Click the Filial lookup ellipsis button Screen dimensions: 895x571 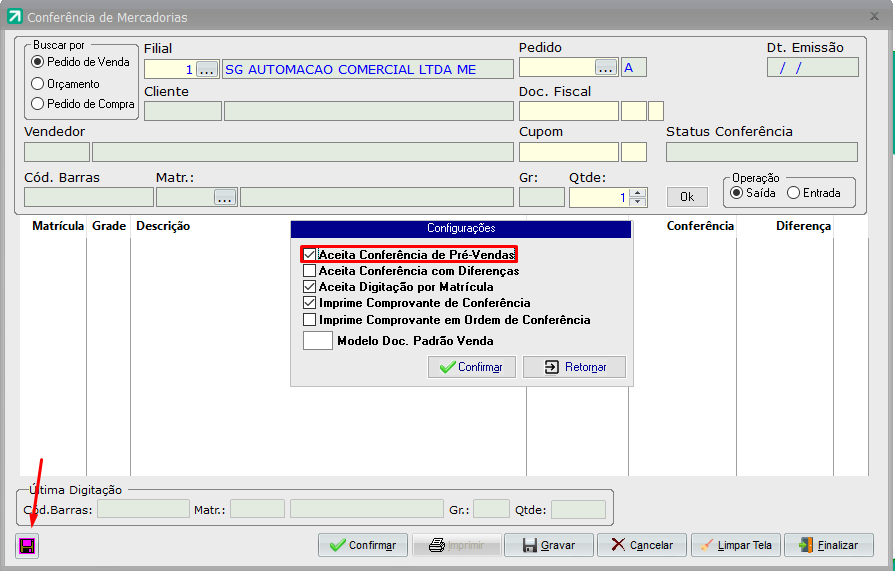point(207,69)
